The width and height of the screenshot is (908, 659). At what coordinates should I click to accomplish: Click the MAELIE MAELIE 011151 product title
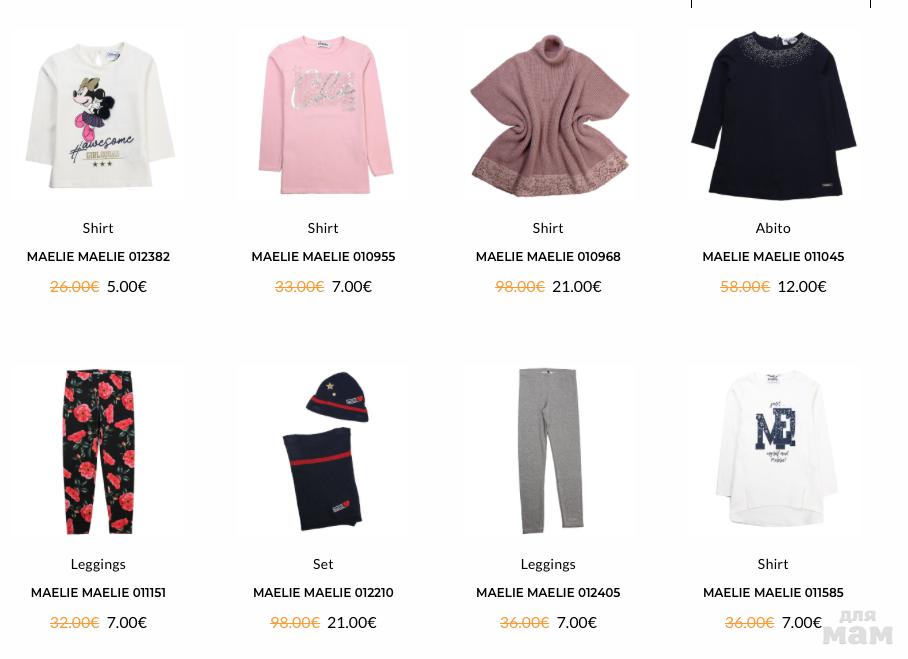pos(98,593)
